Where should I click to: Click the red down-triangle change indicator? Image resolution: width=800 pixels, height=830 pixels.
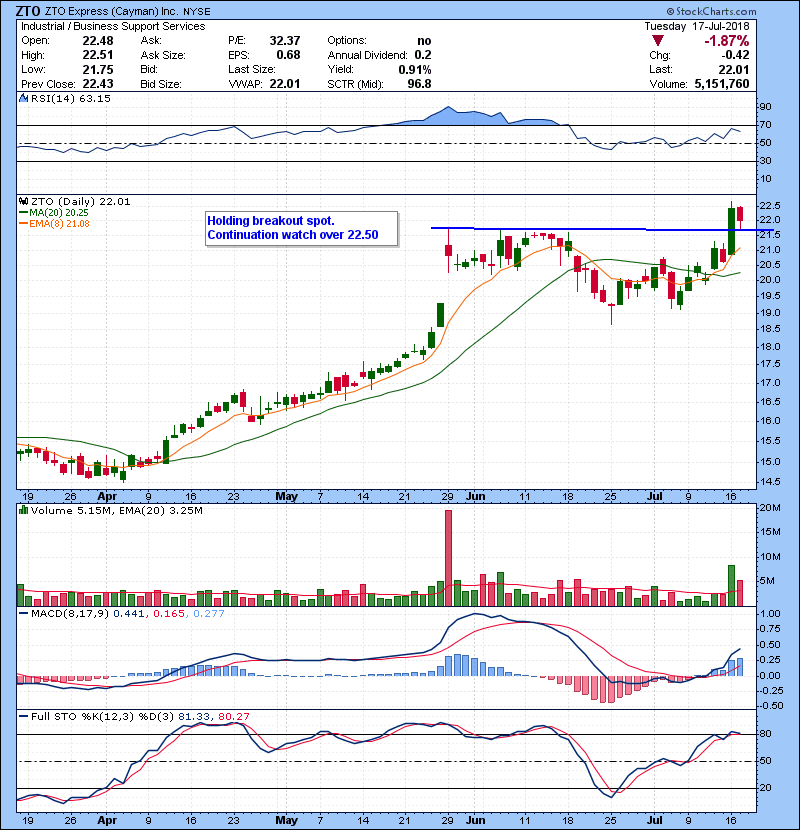(658, 41)
